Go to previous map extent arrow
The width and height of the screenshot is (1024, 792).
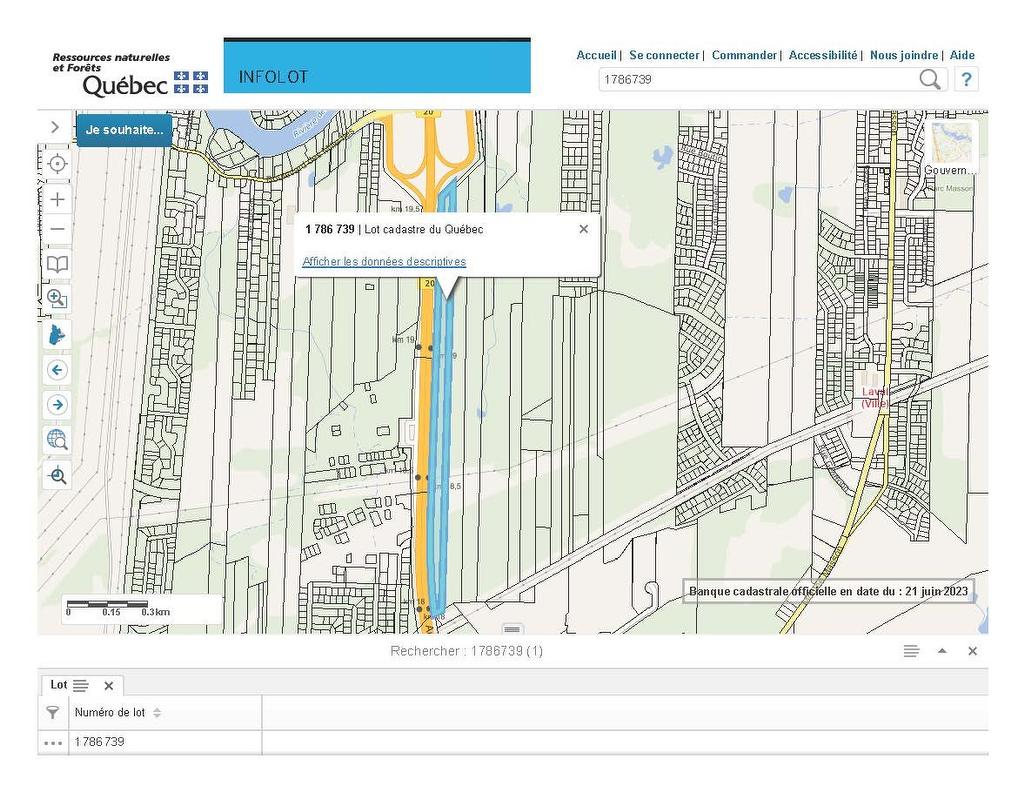click(x=57, y=370)
